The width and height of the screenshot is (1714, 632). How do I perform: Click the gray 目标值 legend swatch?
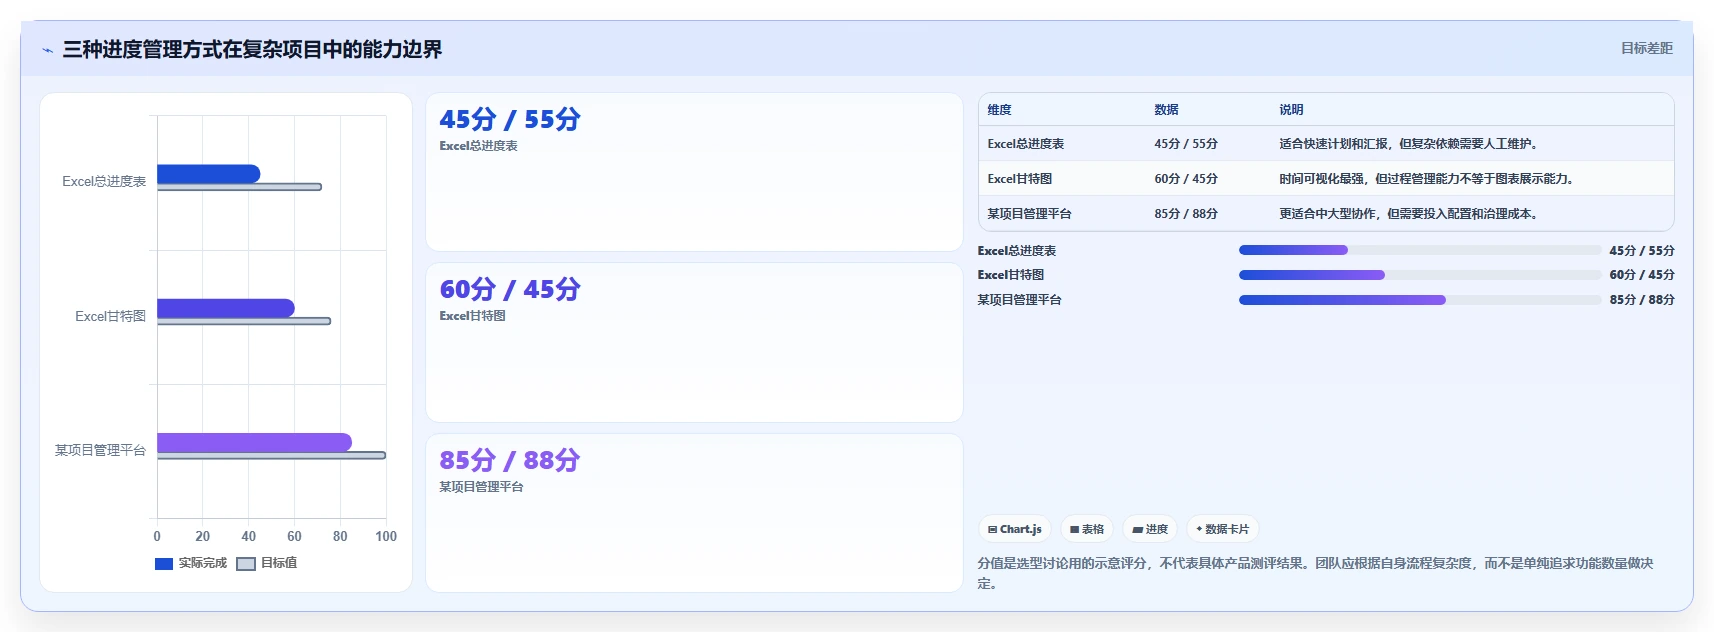click(246, 564)
